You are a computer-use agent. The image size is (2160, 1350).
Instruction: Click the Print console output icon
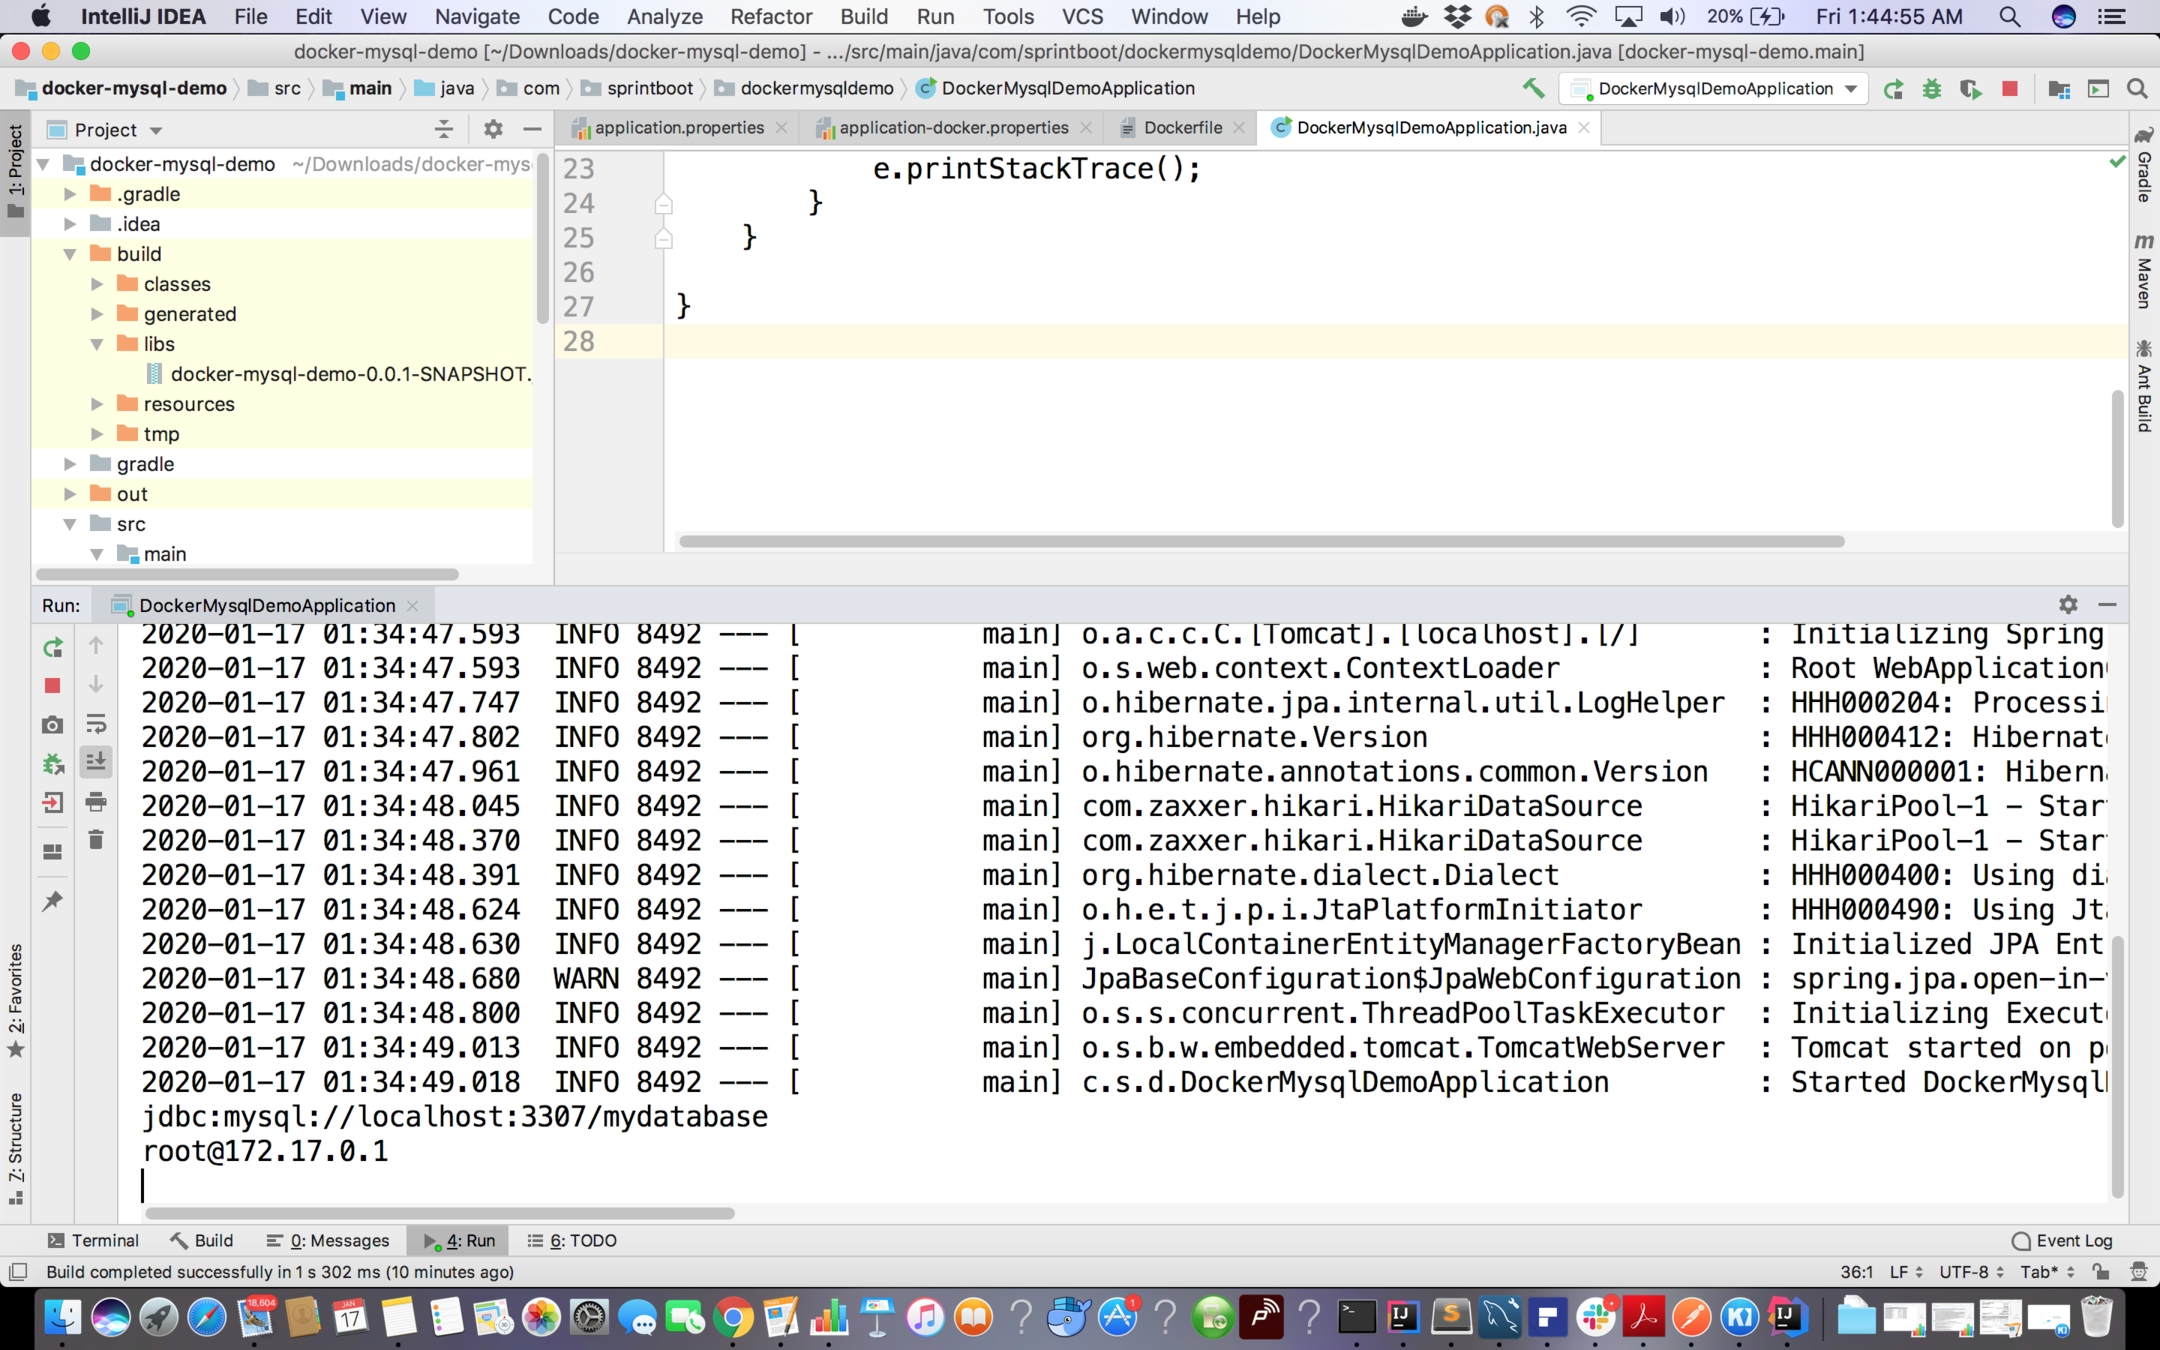click(x=96, y=802)
